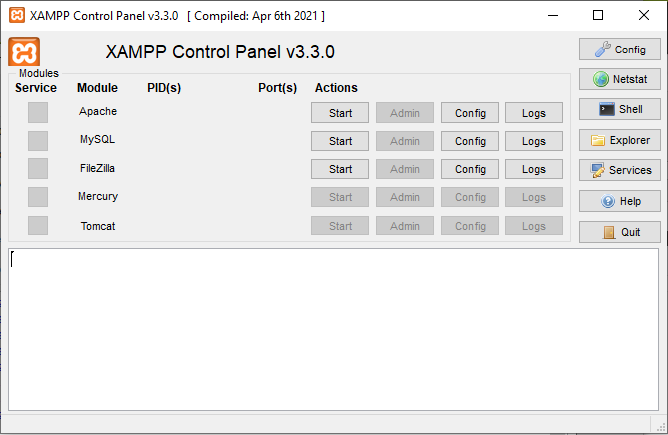668x435 pixels.
Task: Click the XAMPP logo in the title bar
Action: click(17, 15)
